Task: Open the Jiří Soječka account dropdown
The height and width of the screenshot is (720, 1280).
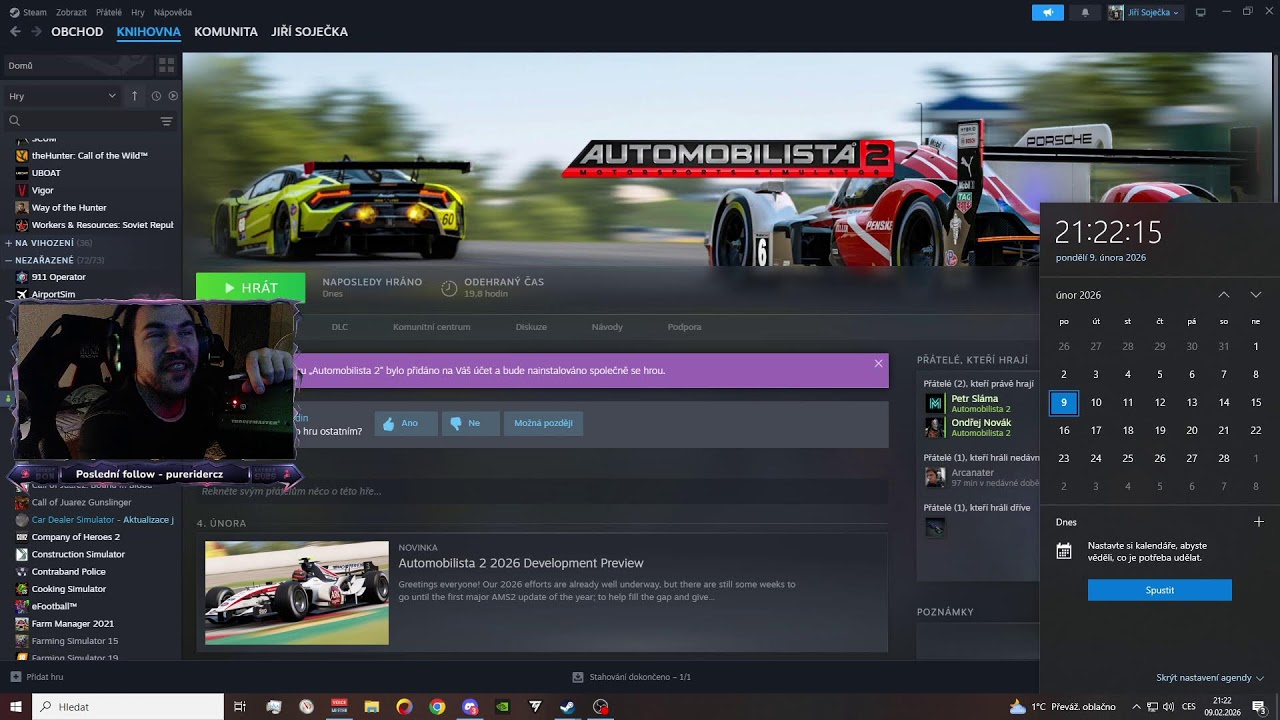Action: [1145, 12]
